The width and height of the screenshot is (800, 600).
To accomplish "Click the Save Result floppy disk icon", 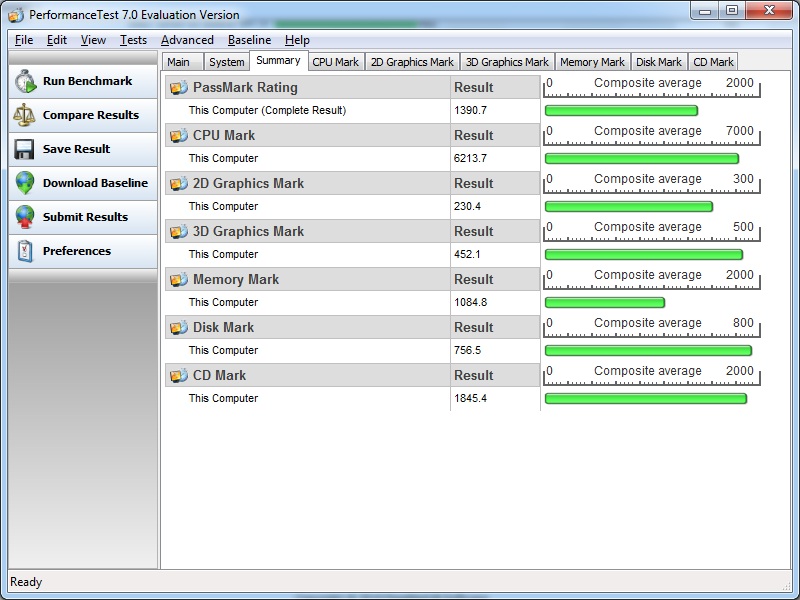I will (25, 150).
